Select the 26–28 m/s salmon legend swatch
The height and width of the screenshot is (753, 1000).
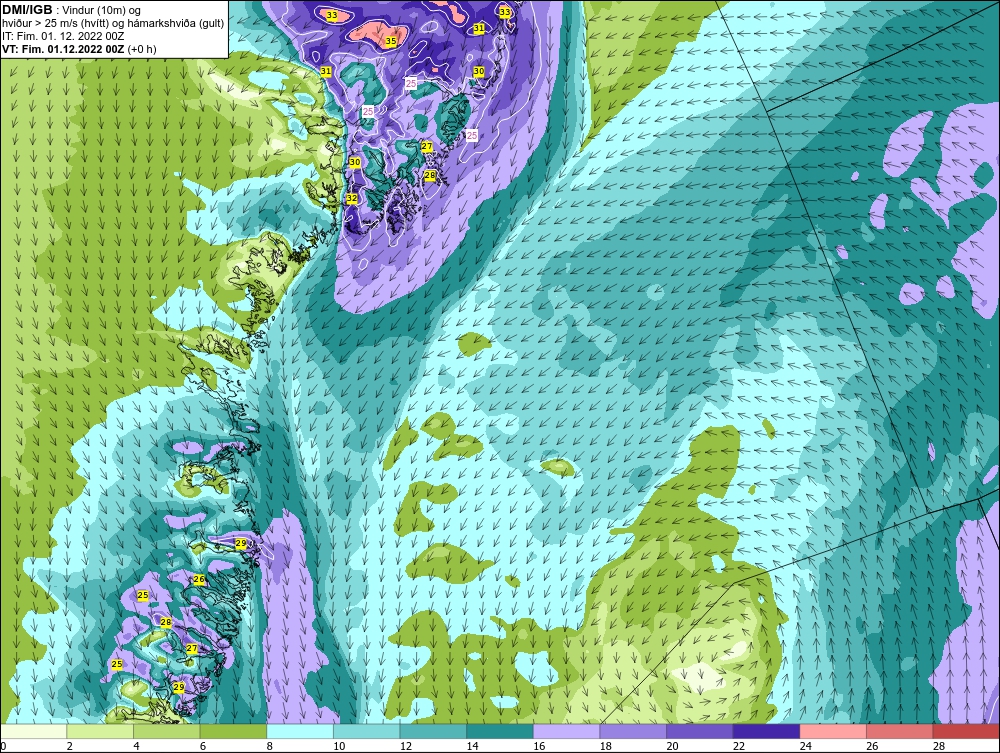click(899, 731)
